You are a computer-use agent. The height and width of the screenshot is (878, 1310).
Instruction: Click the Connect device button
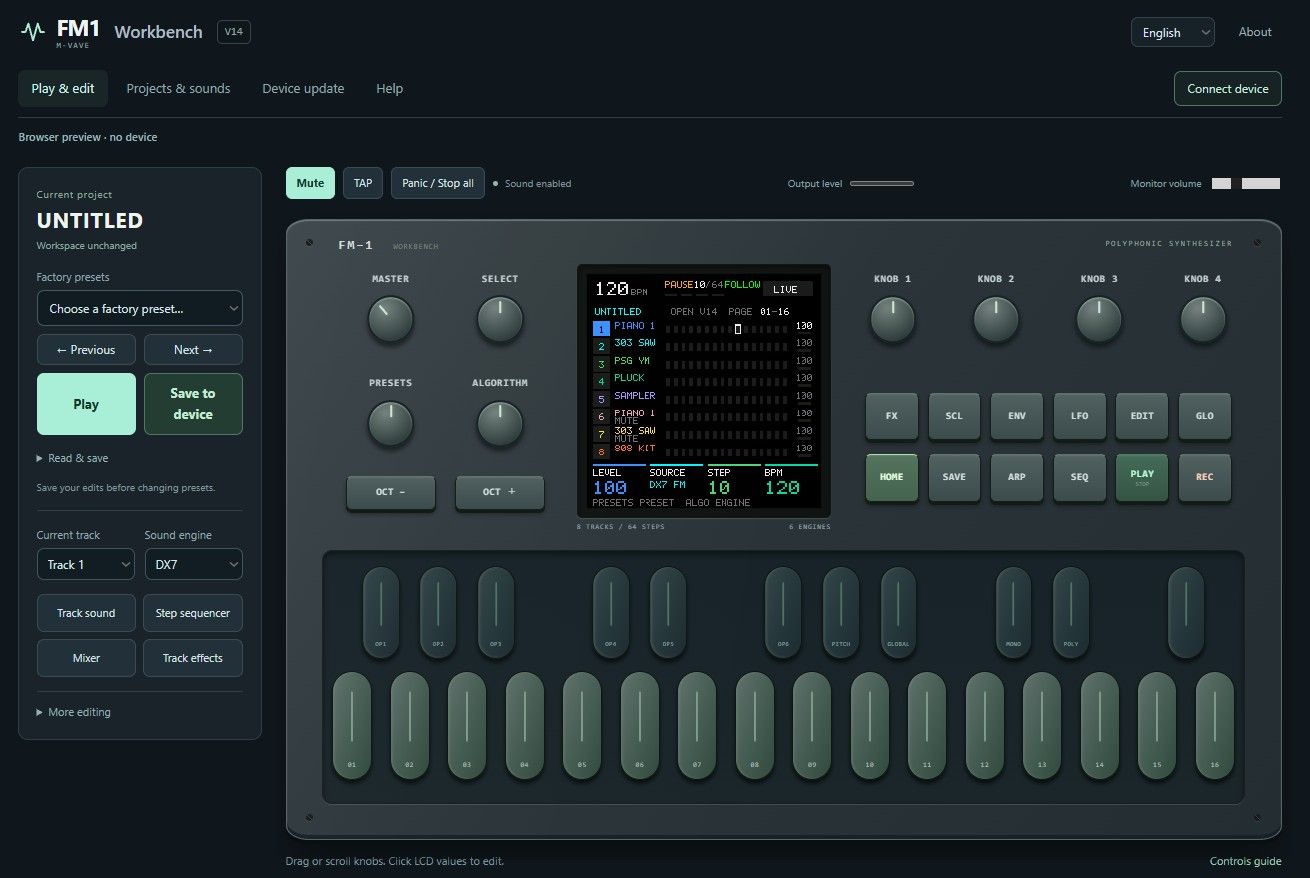coord(1227,89)
